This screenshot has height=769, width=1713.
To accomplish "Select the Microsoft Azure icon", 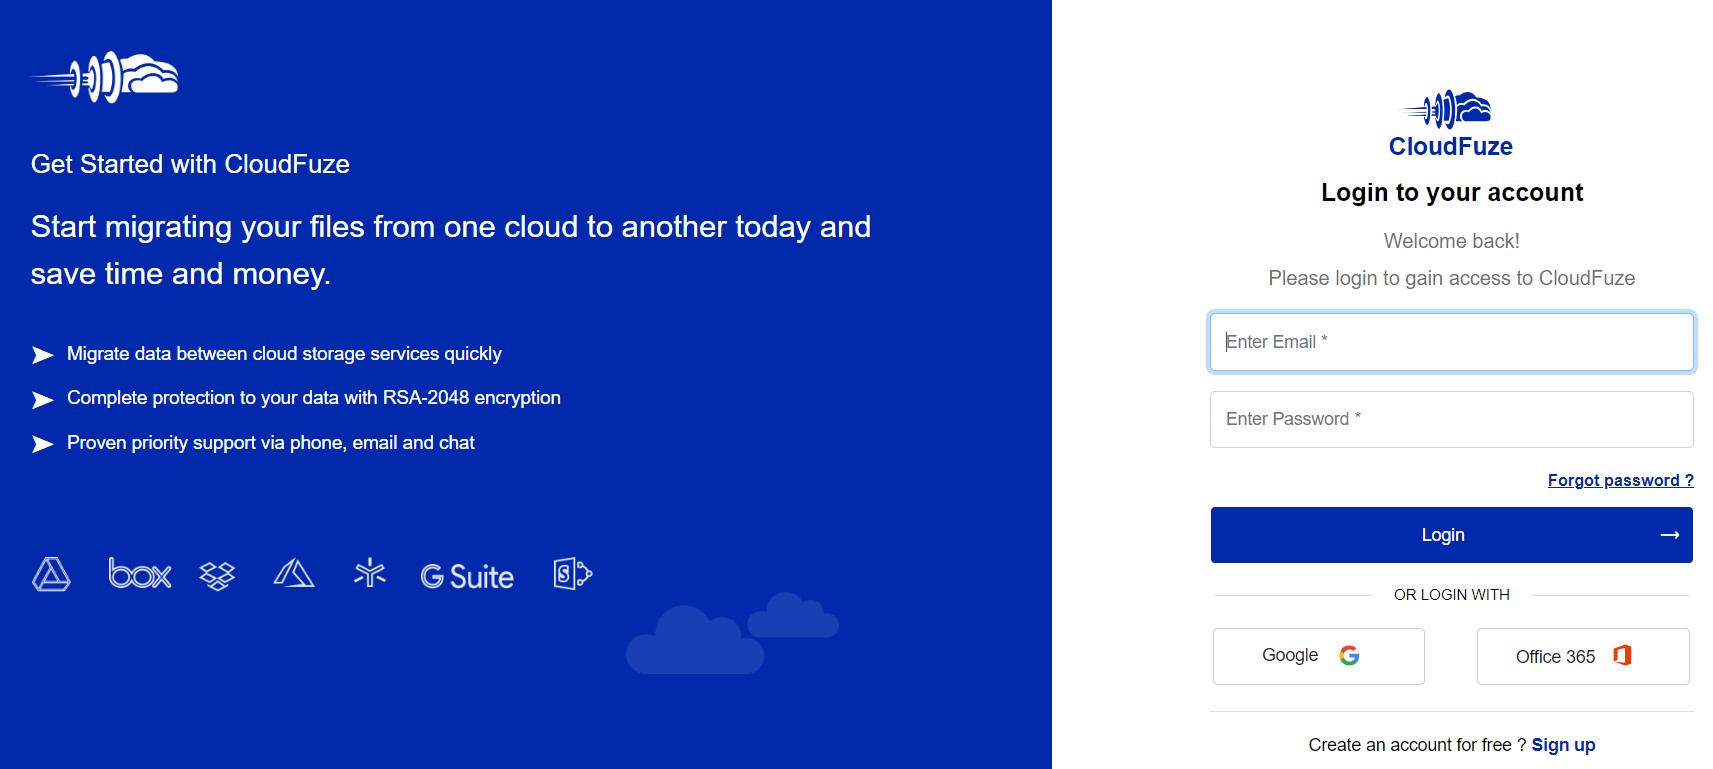I will (x=293, y=575).
